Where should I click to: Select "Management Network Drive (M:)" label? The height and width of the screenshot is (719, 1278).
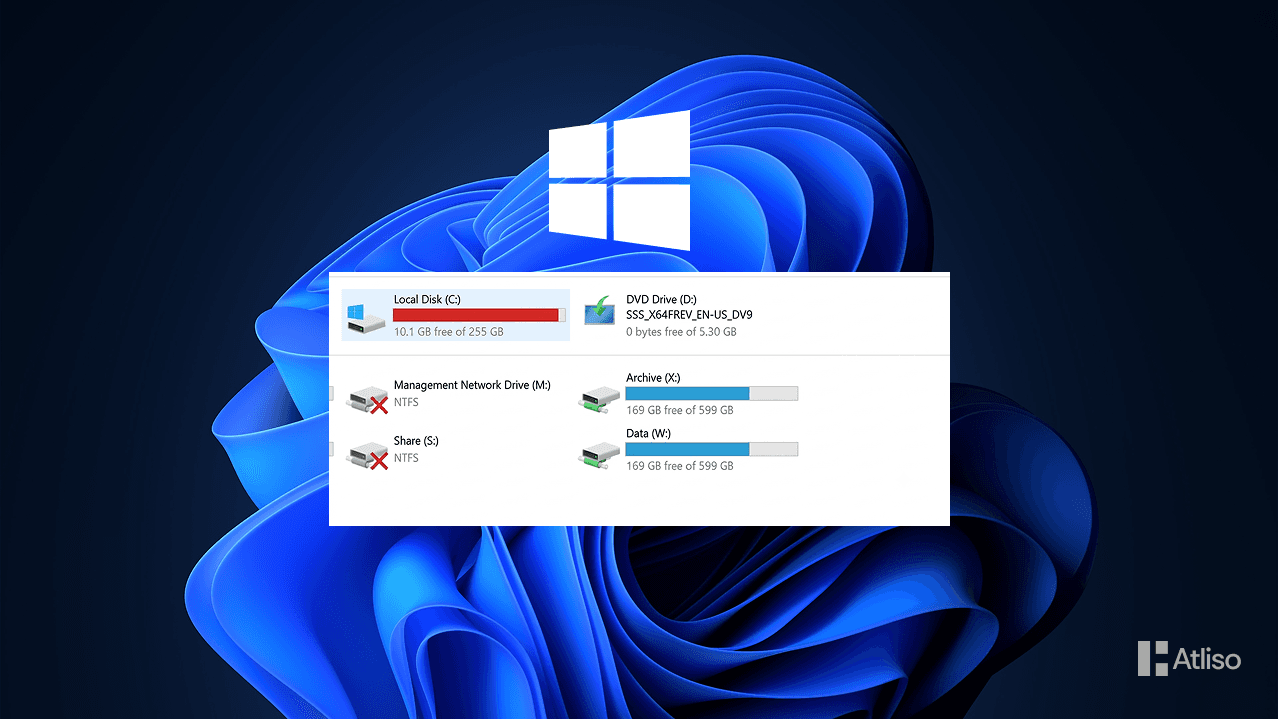coord(472,385)
